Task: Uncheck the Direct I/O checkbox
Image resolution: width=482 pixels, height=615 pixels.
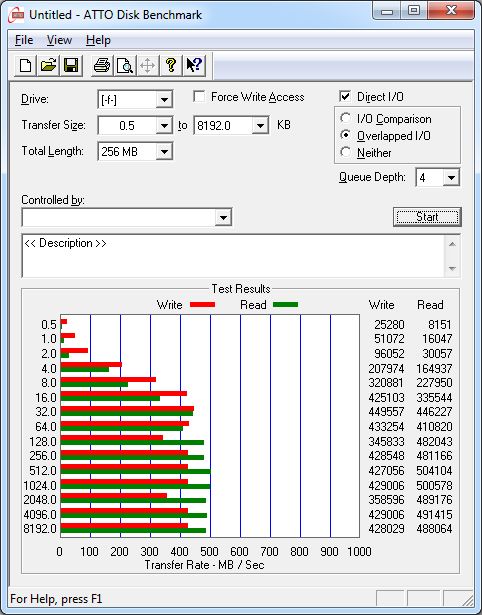Action: [x=345, y=96]
